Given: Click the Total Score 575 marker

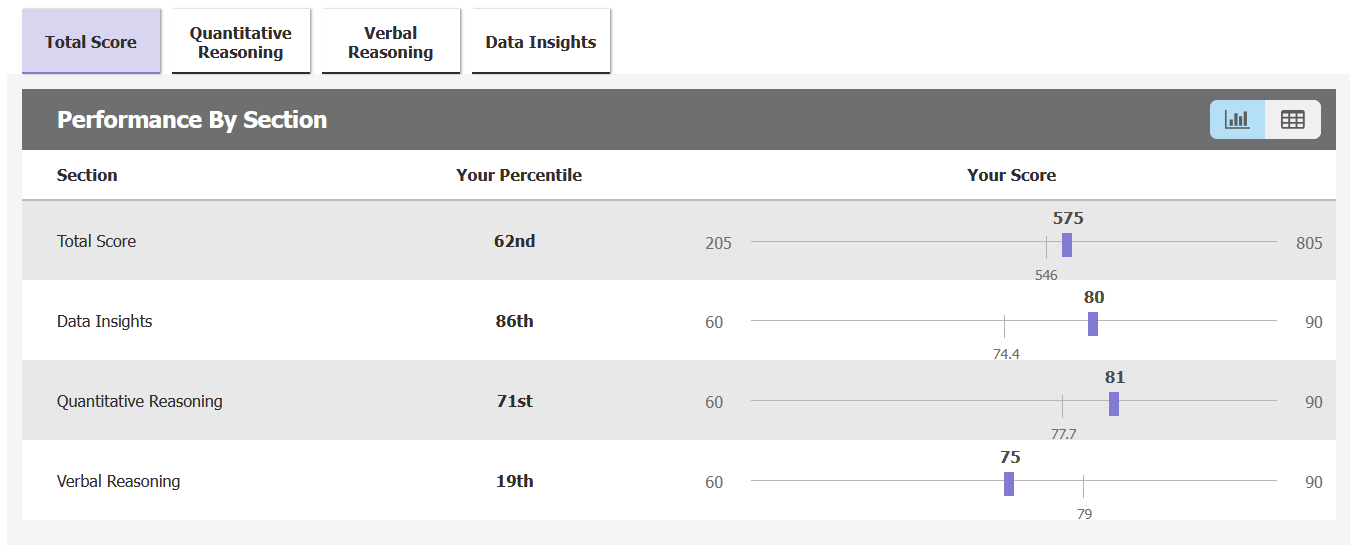Looking at the screenshot, I should pyautogui.click(x=1067, y=244).
